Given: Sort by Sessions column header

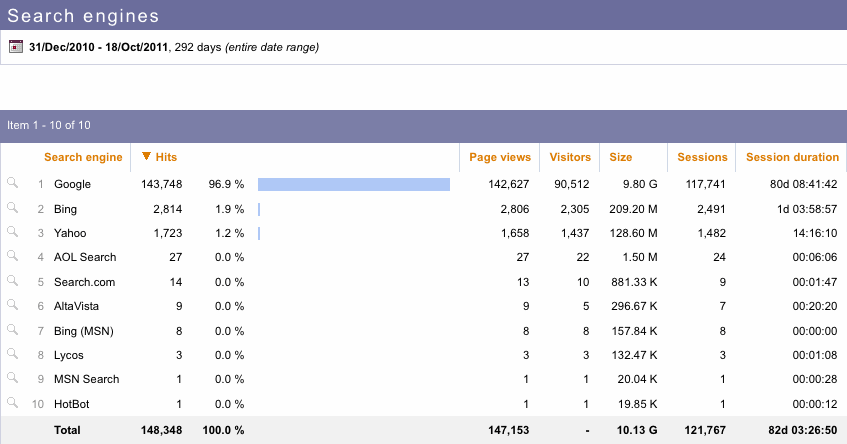Looking at the screenshot, I should tap(702, 157).
